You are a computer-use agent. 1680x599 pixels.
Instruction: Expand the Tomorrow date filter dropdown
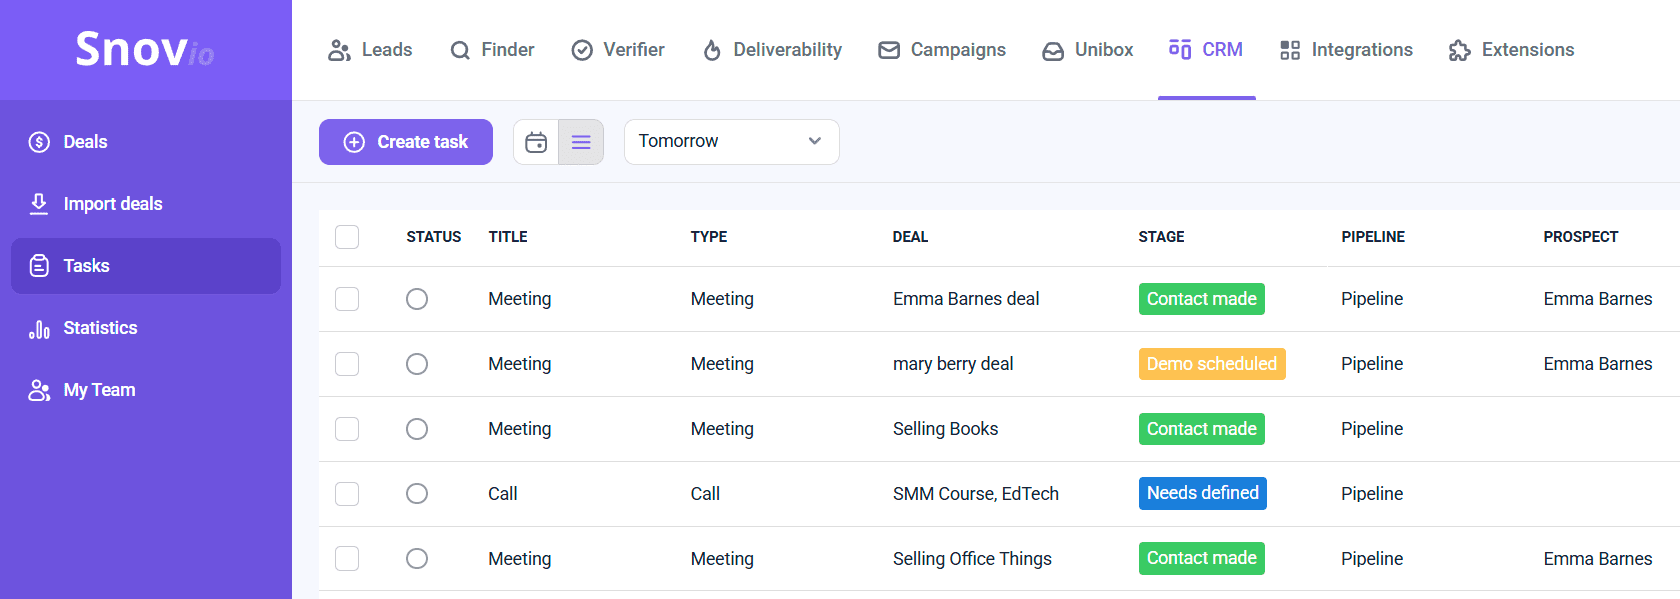coord(731,142)
